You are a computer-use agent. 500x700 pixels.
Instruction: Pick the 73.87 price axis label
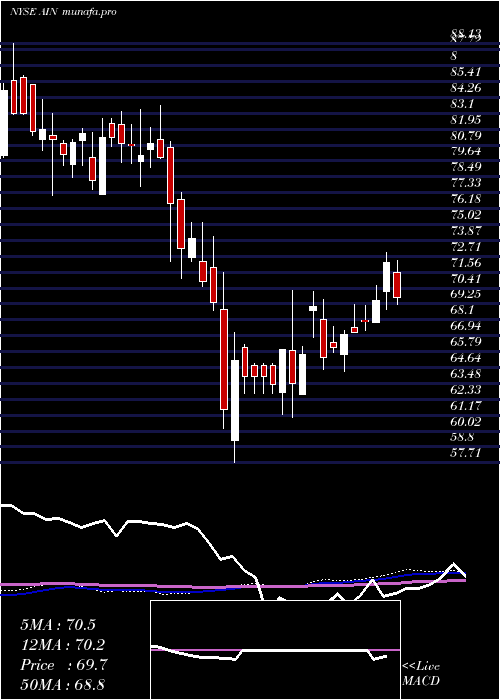[x=467, y=231]
